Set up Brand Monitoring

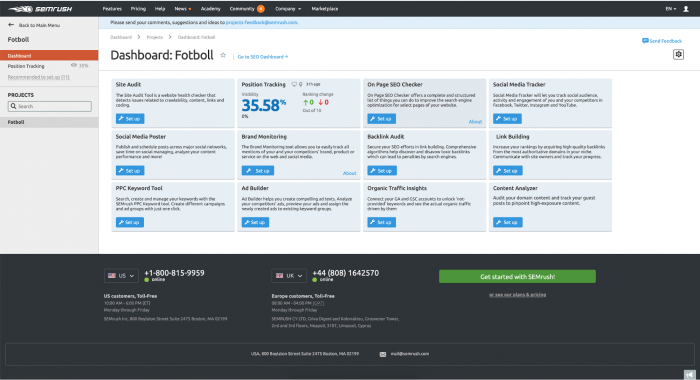pos(258,171)
